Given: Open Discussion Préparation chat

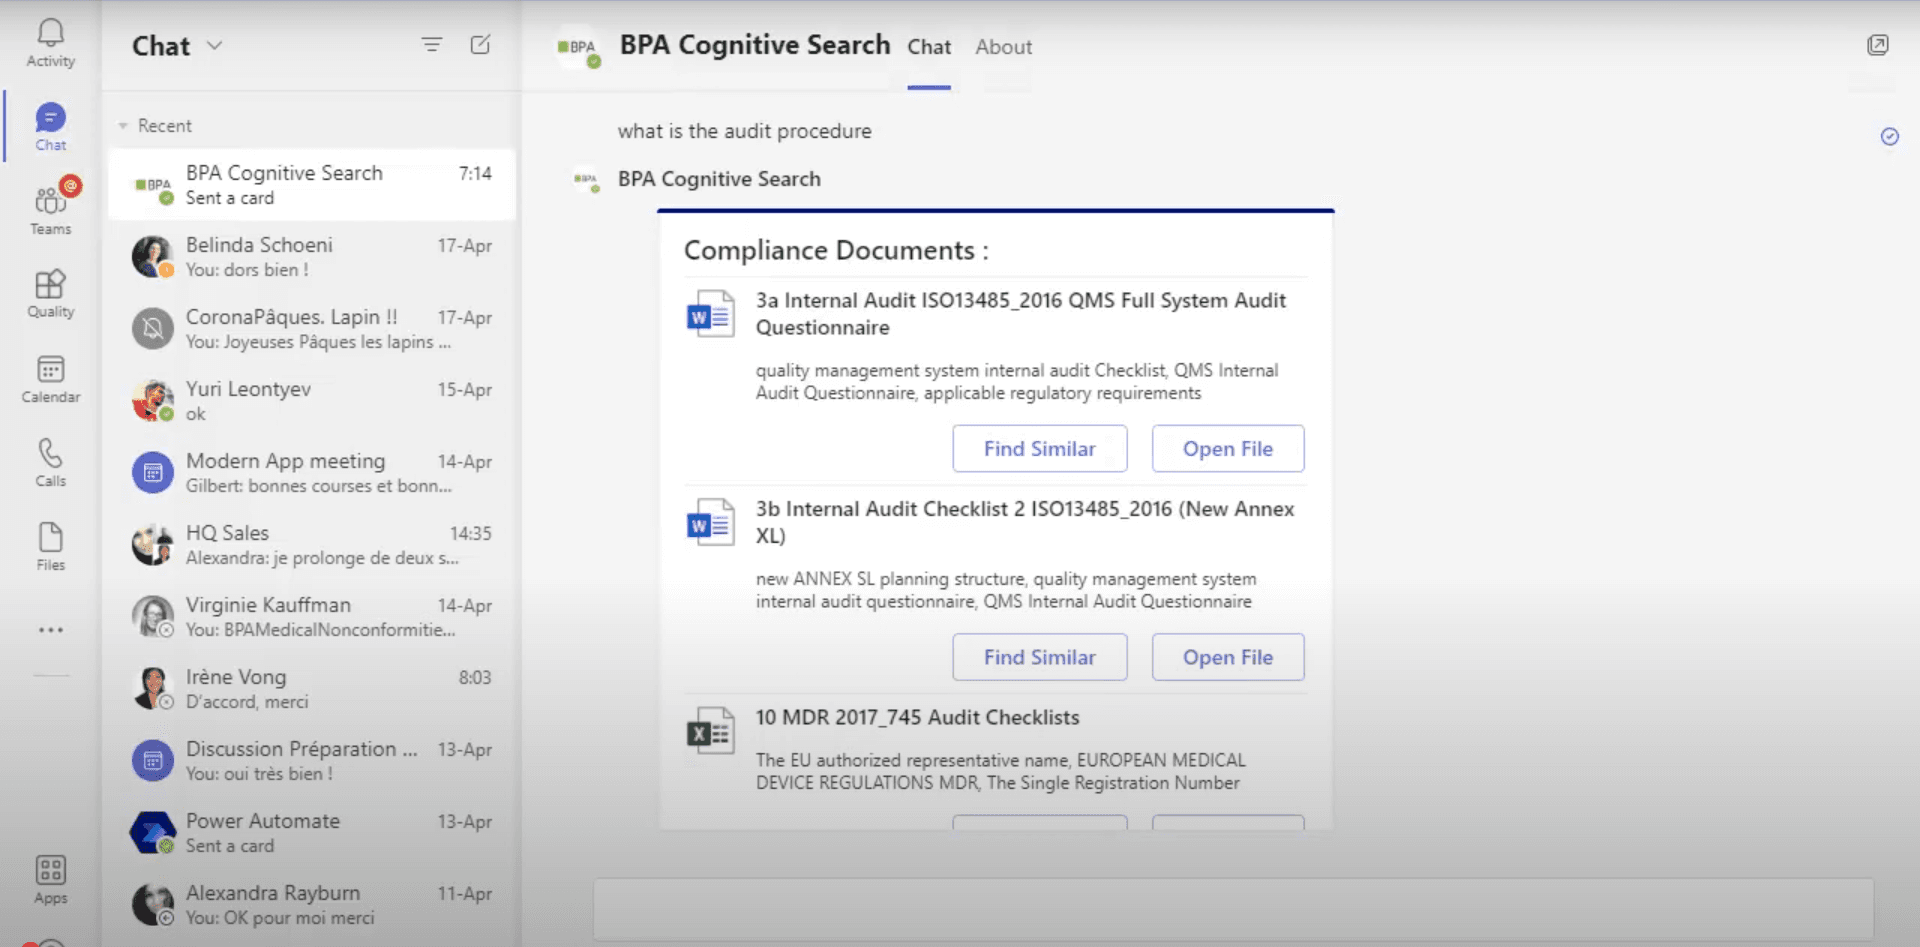Looking at the screenshot, I should click(x=312, y=761).
